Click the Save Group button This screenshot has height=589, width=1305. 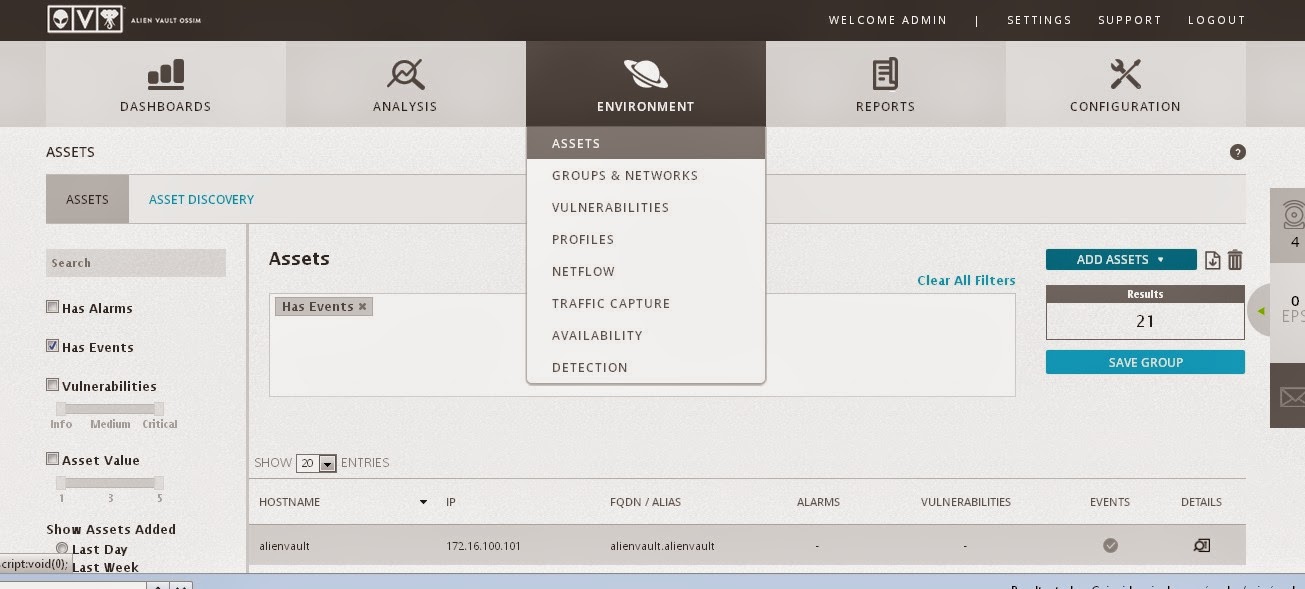tap(1145, 362)
